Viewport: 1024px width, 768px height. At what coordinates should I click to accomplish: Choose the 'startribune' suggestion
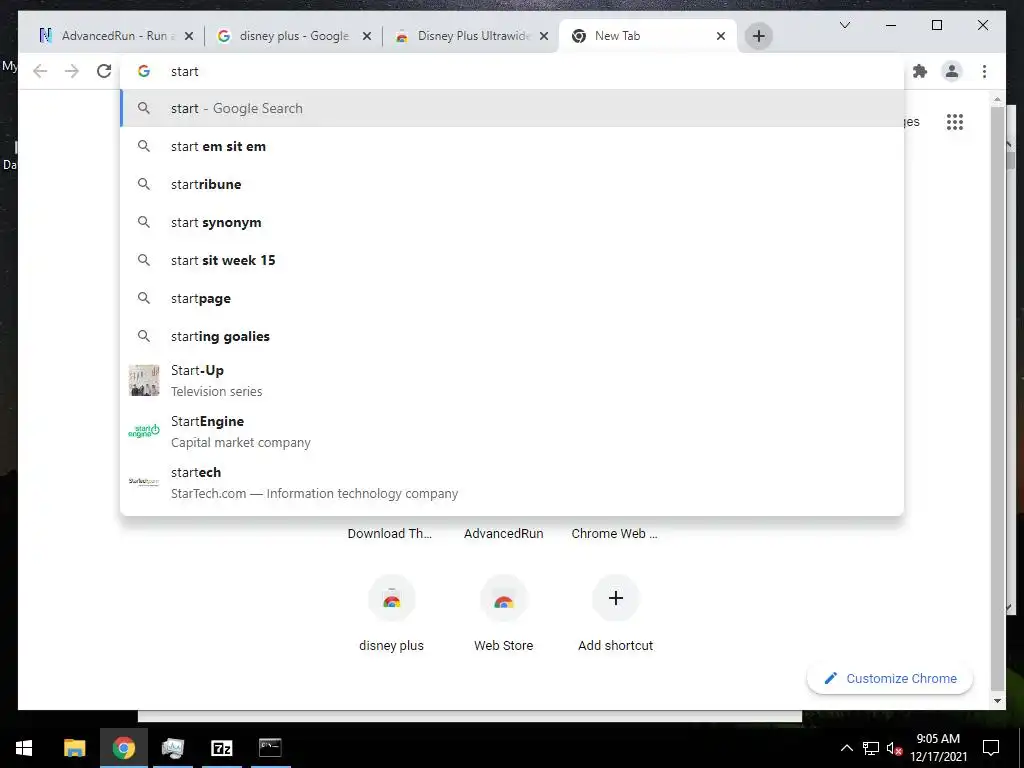(x=513, y=184)
